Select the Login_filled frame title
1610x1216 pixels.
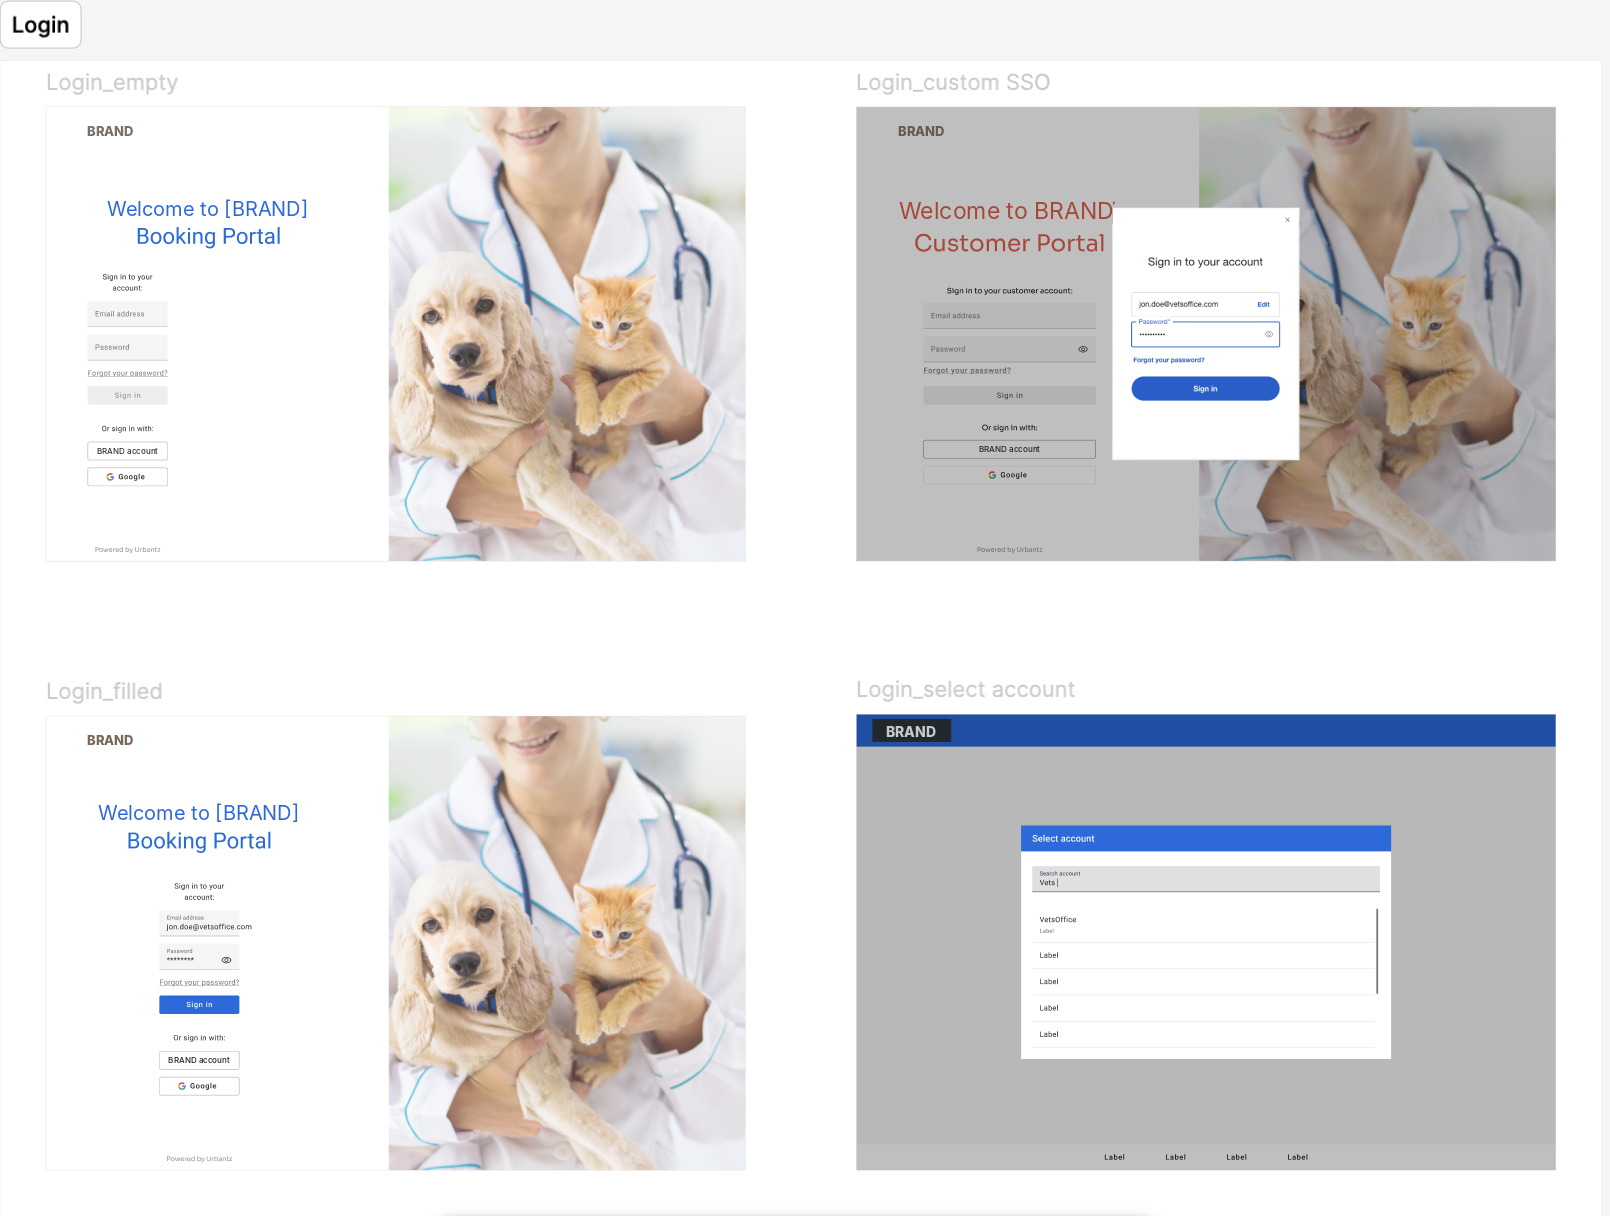coord(104,691)
